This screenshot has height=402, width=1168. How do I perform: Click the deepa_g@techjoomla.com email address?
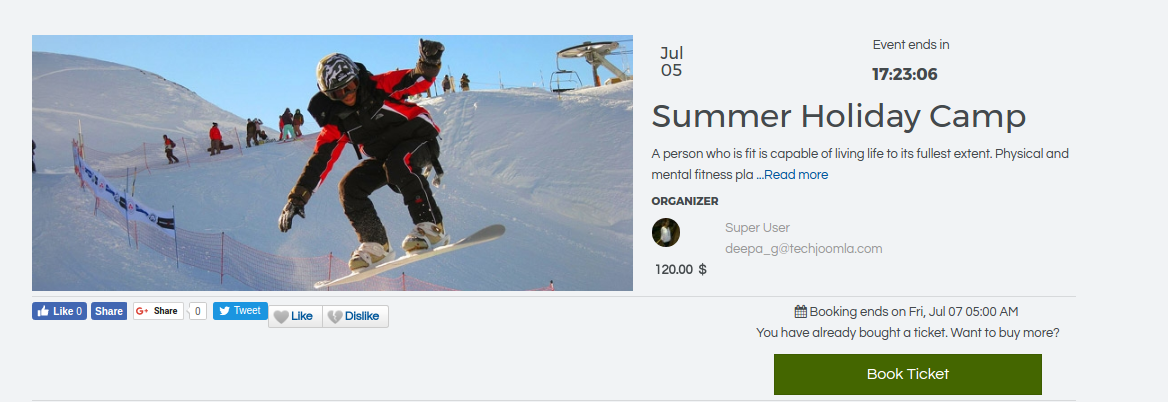(x=804, y=249)
